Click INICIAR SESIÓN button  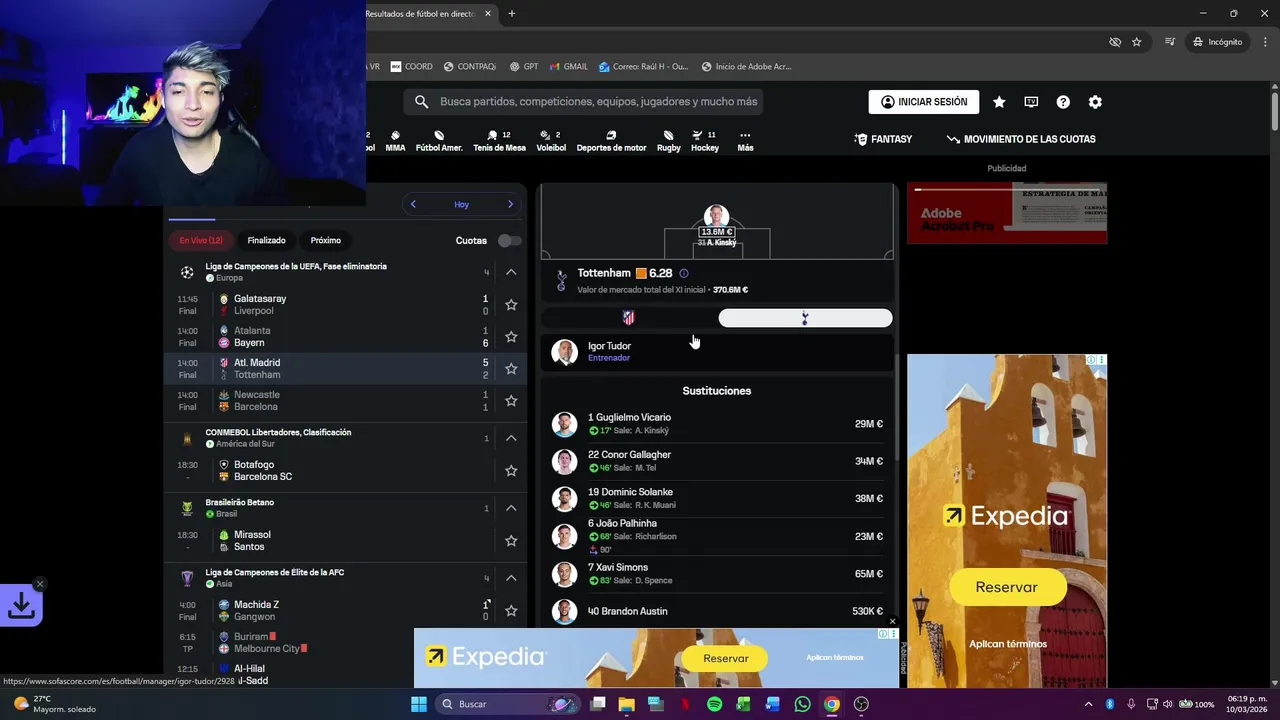pyautogui.click(x=924, y=102)
